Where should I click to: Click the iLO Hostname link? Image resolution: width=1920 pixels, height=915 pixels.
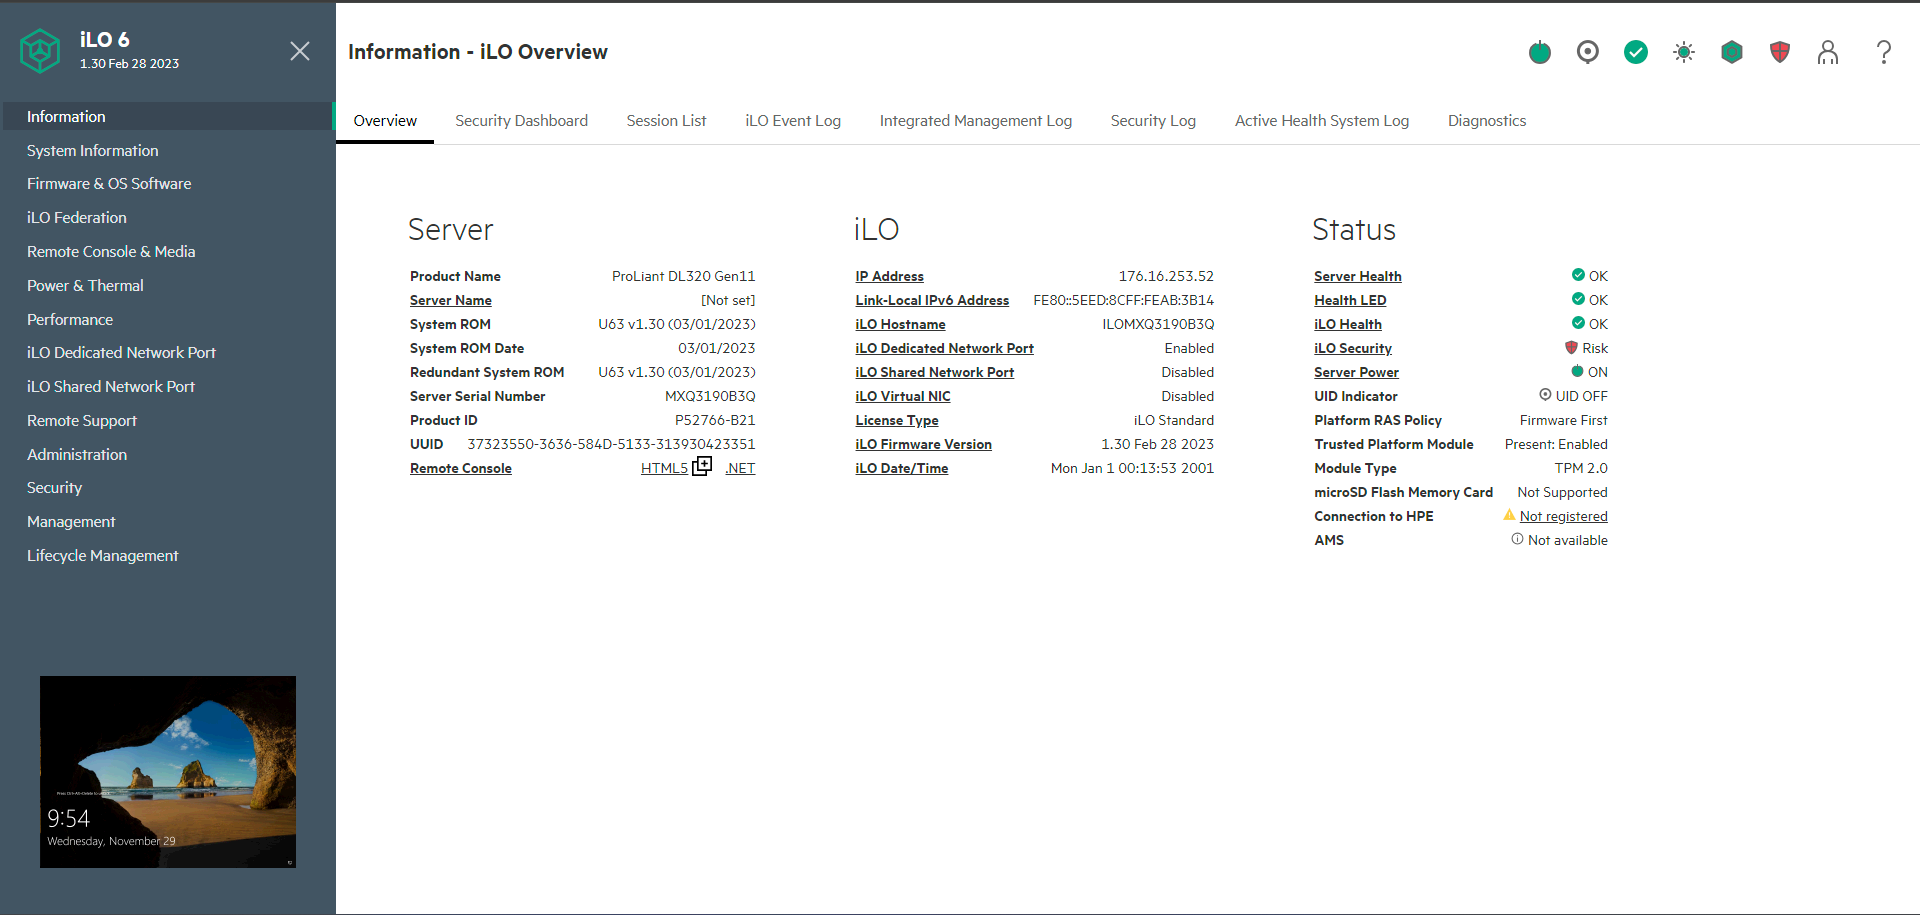[900, 324]
